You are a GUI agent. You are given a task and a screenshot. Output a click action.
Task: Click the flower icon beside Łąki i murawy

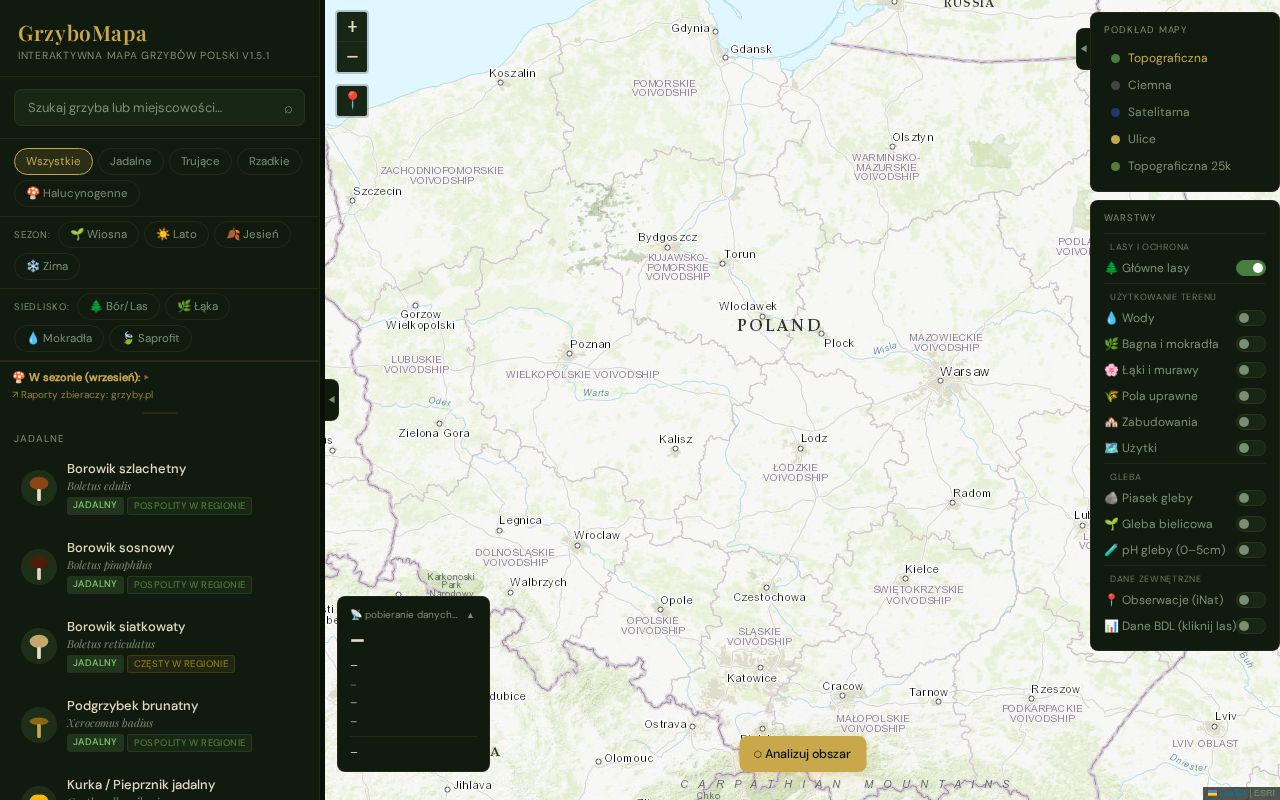1111,370
